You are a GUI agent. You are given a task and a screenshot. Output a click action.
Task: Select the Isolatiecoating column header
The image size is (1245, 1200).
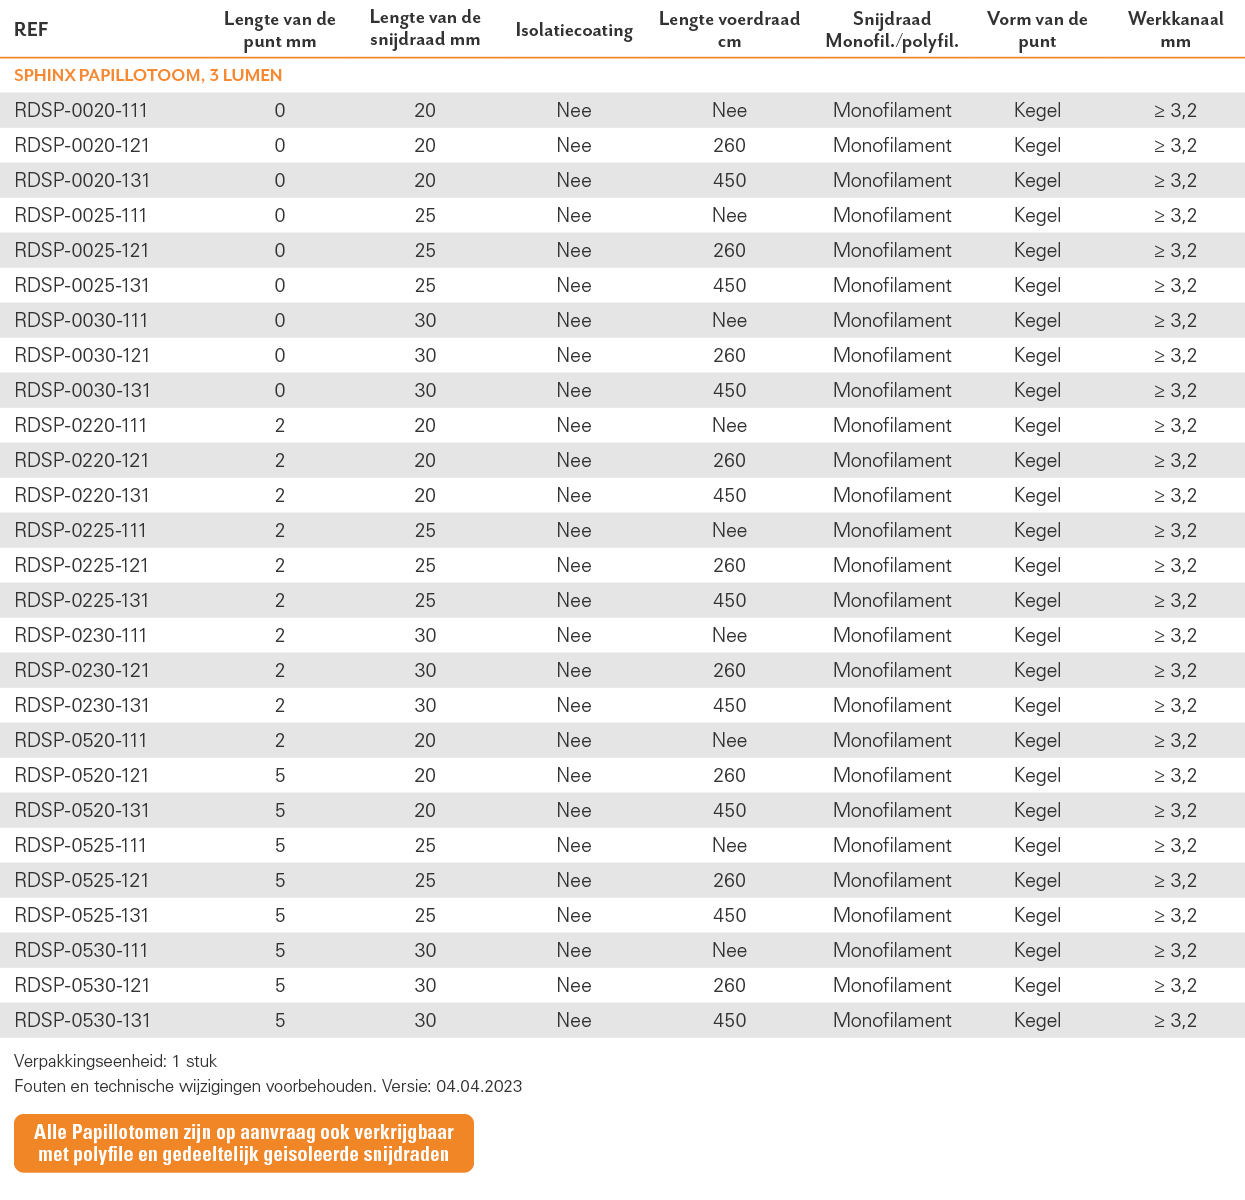pyautogui.click(x=574, y=30)
